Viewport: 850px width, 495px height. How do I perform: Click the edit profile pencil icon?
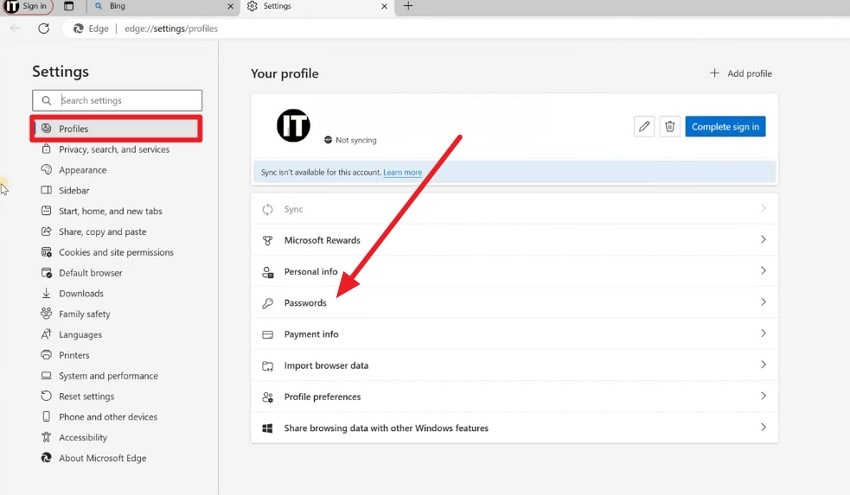[644, 126]
